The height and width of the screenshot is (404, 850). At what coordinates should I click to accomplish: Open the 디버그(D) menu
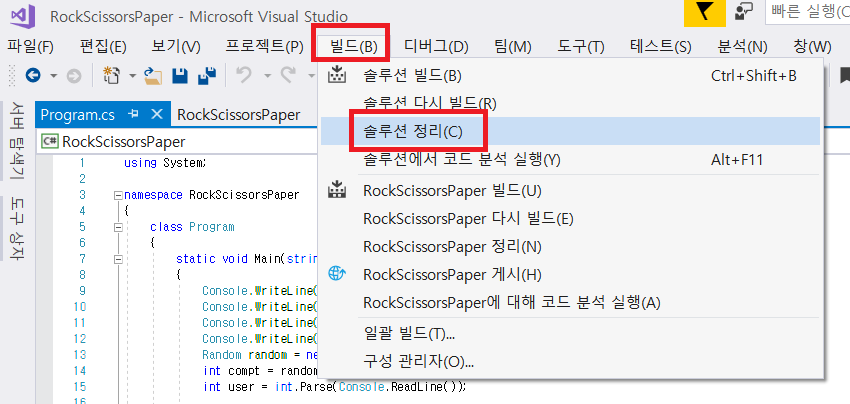tap(436, 47)
